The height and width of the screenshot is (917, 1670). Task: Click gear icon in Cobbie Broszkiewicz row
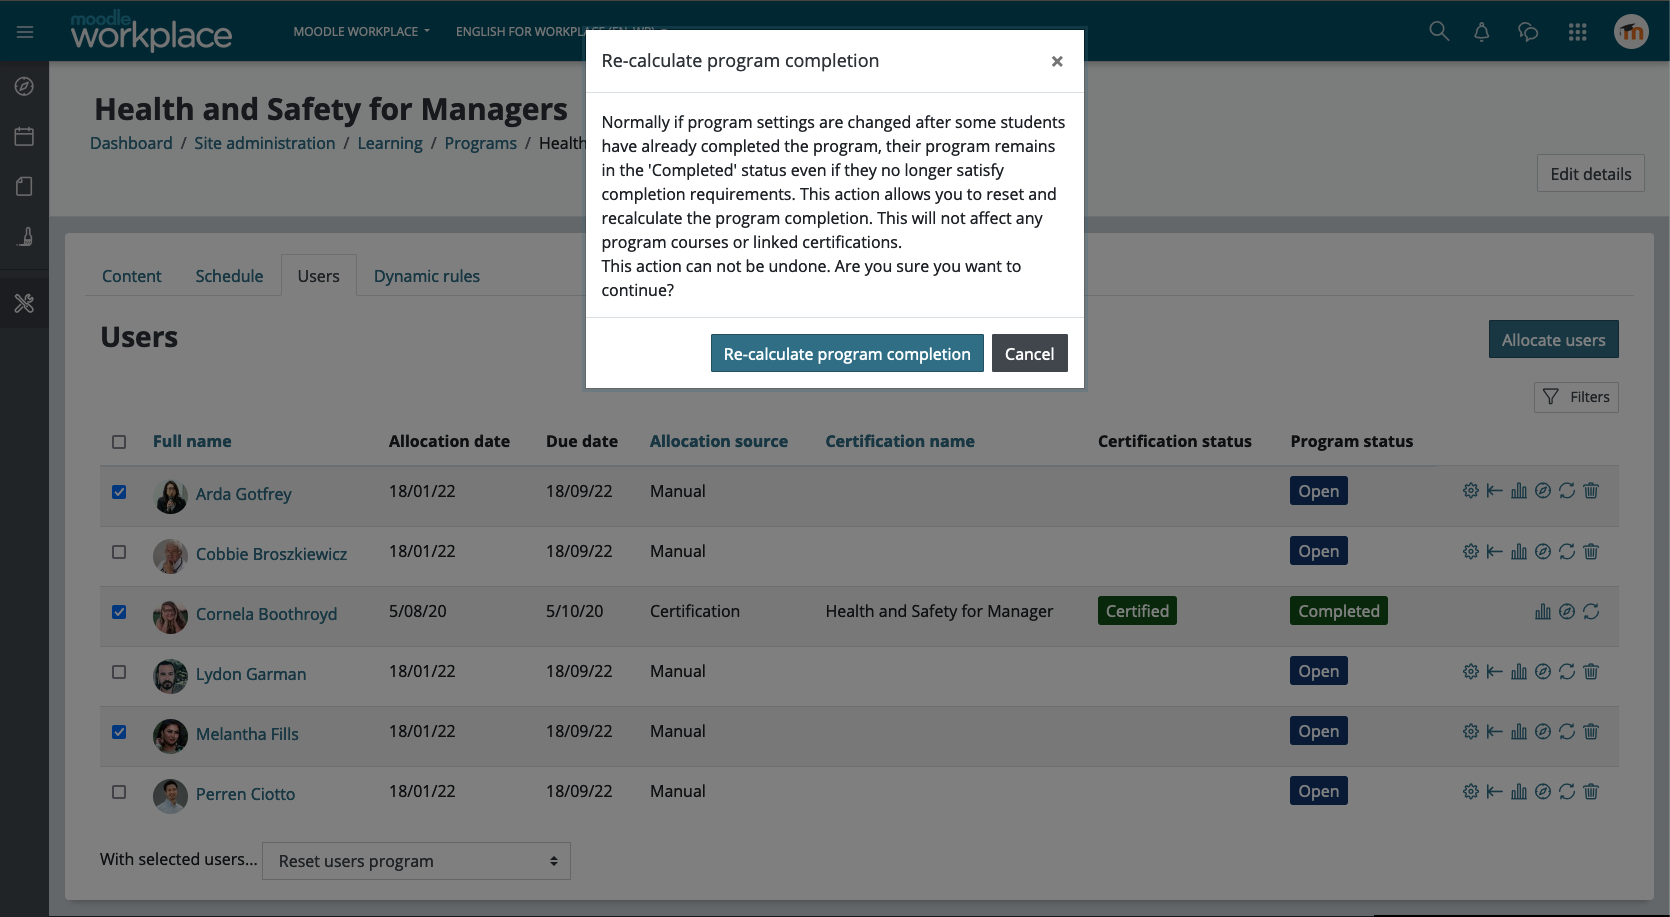tap(1470, 551)
